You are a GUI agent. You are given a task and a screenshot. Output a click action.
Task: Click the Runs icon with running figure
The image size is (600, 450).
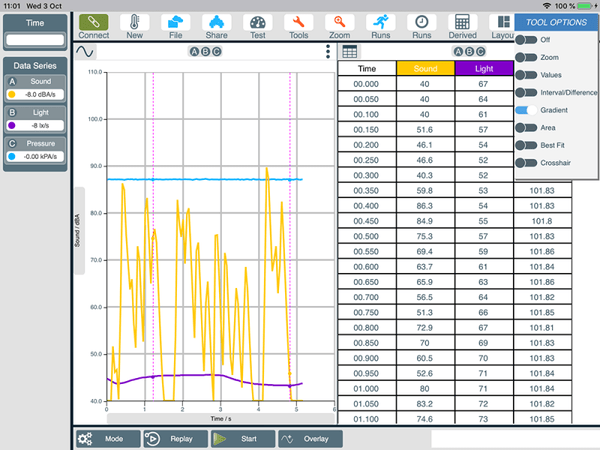pos(380,21)
